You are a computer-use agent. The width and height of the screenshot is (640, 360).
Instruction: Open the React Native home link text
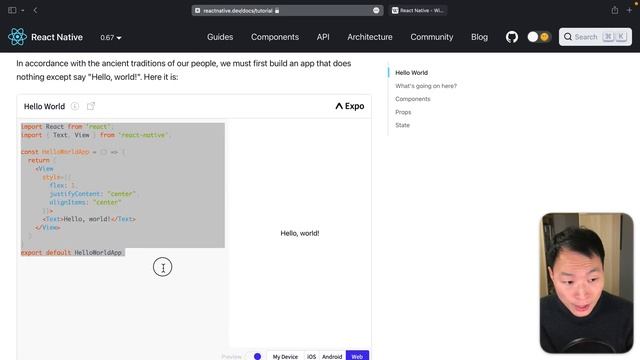click(57, 37)
